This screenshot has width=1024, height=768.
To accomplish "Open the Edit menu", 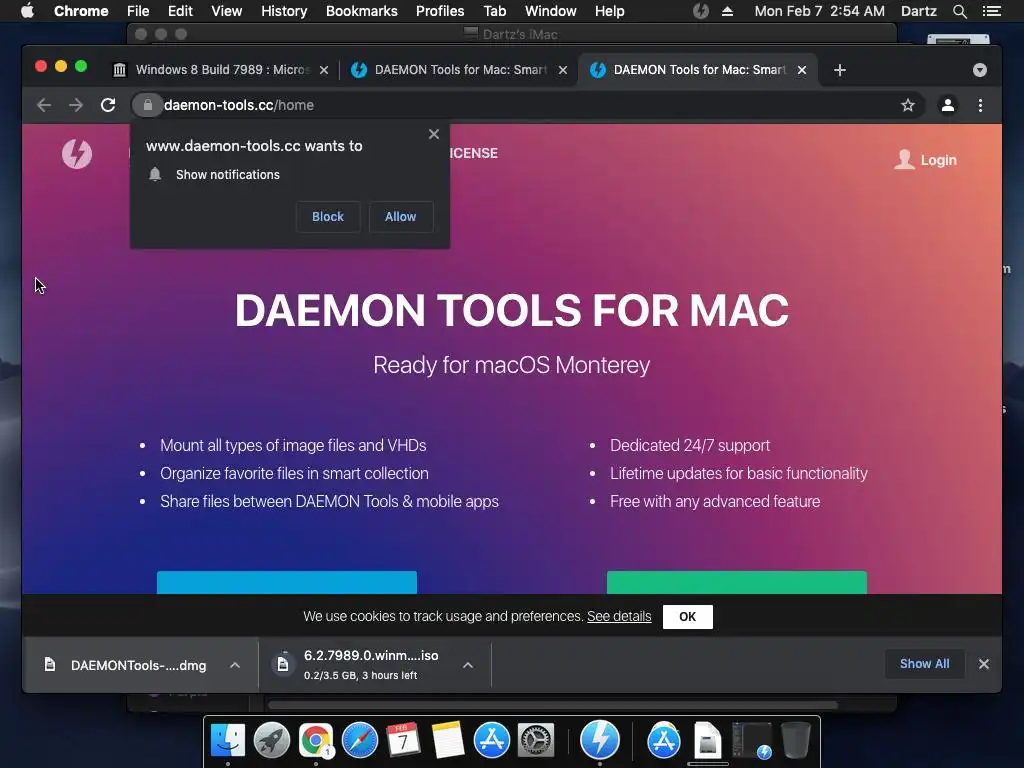I will 180,11.
